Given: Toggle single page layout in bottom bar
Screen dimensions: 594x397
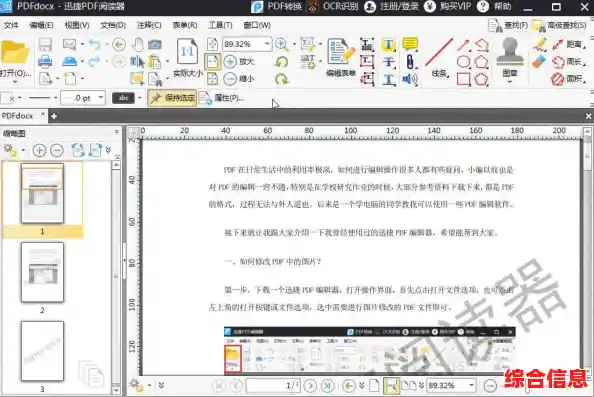Looking at the screenshot, I should (x=374, y=386).
